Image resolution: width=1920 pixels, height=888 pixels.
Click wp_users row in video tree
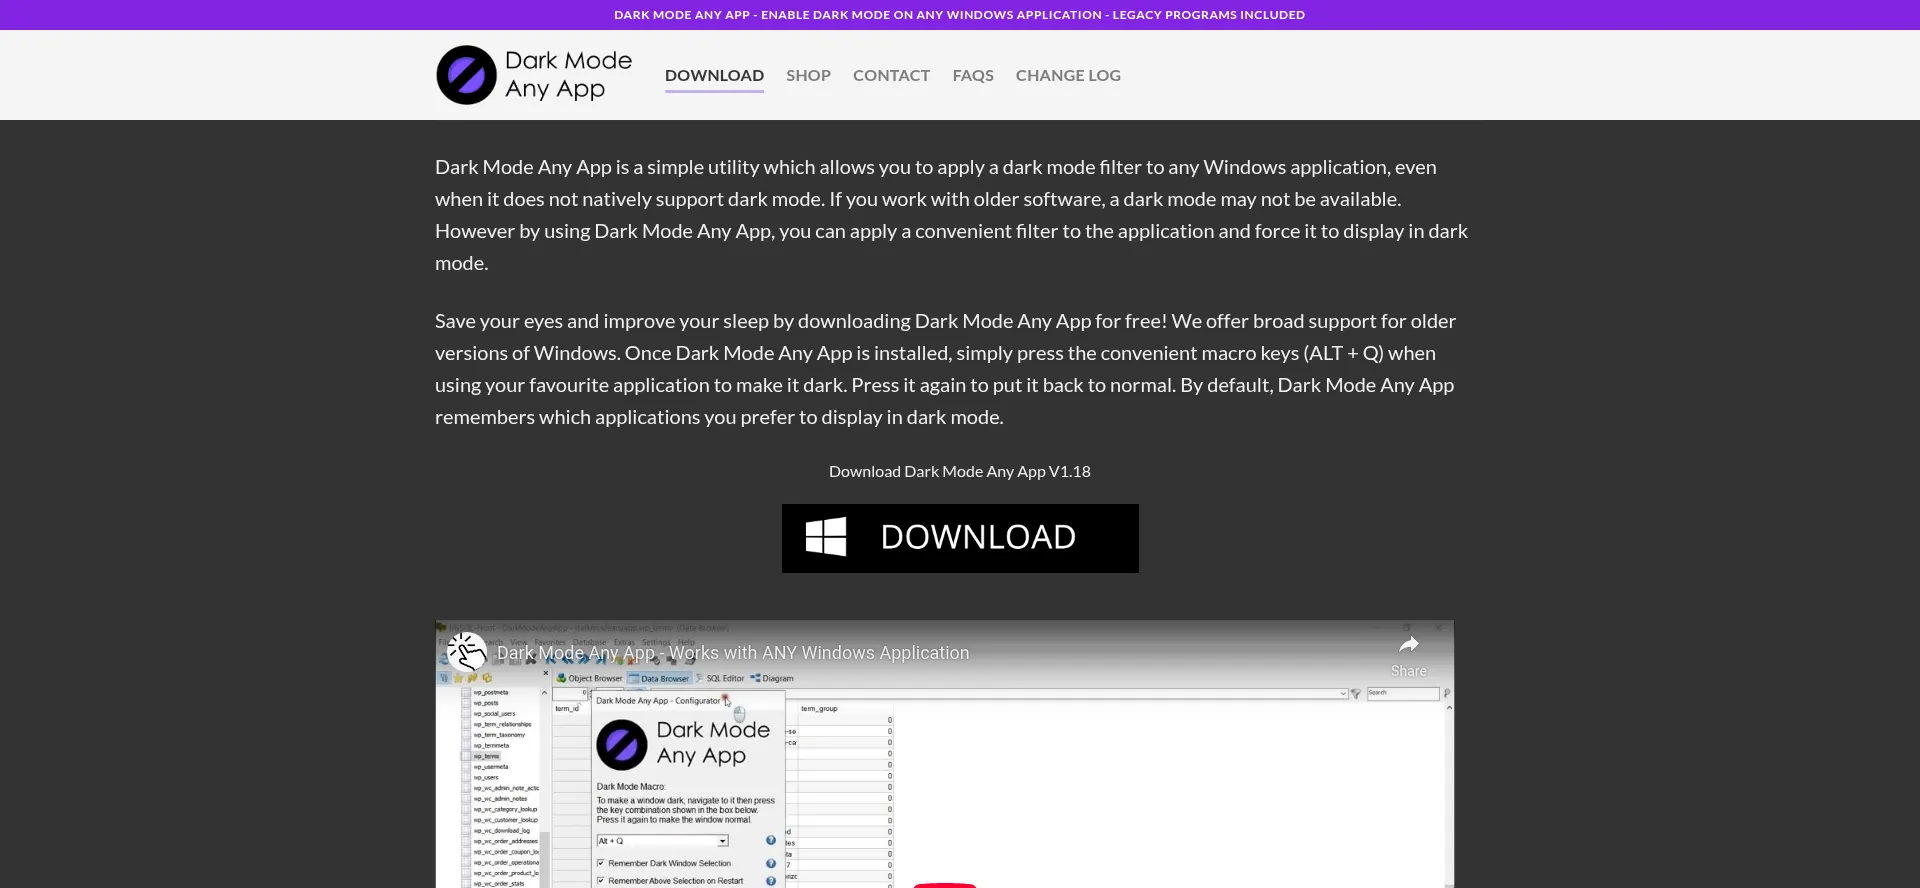point(486,777)
